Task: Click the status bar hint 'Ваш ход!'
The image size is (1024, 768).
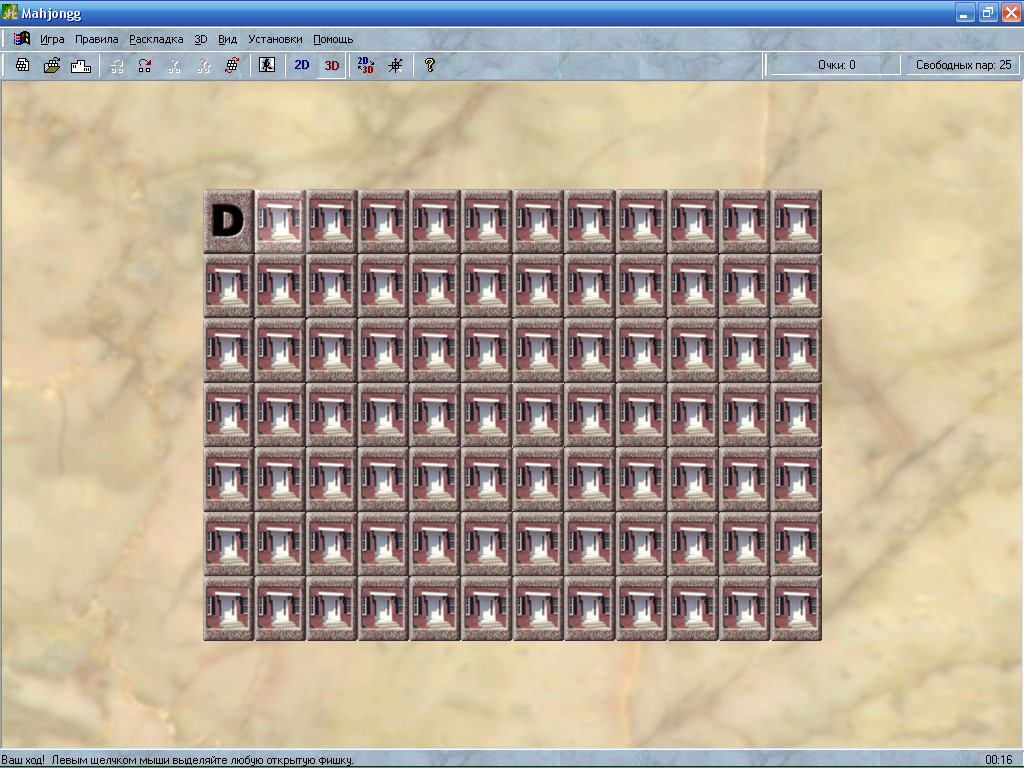Action: 23,760
